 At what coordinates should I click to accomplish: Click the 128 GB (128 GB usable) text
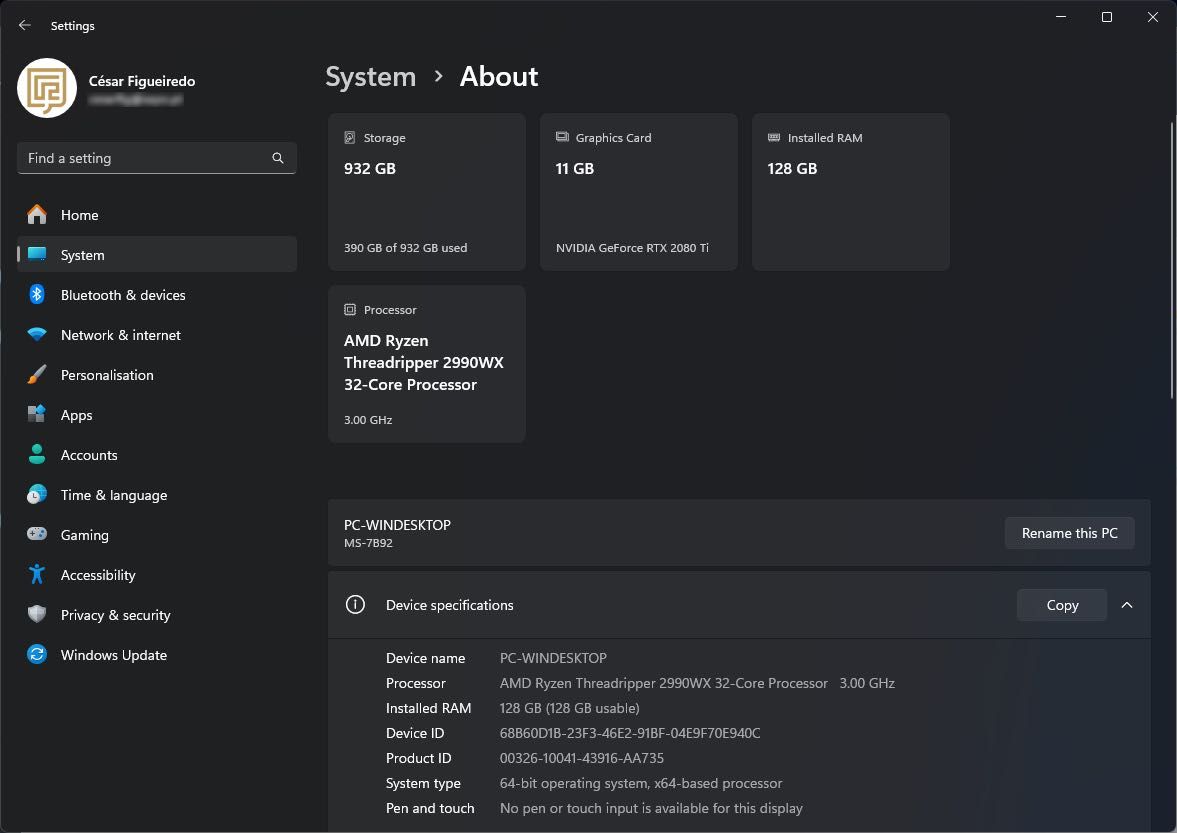(570, 708)
